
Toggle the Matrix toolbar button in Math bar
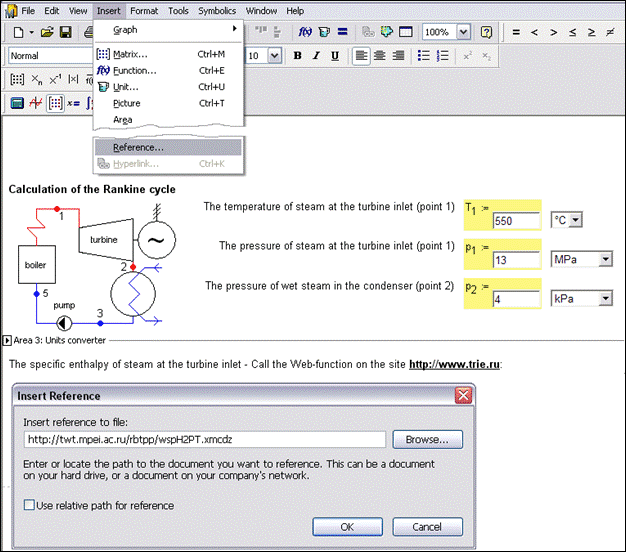(x=55, y=103)
